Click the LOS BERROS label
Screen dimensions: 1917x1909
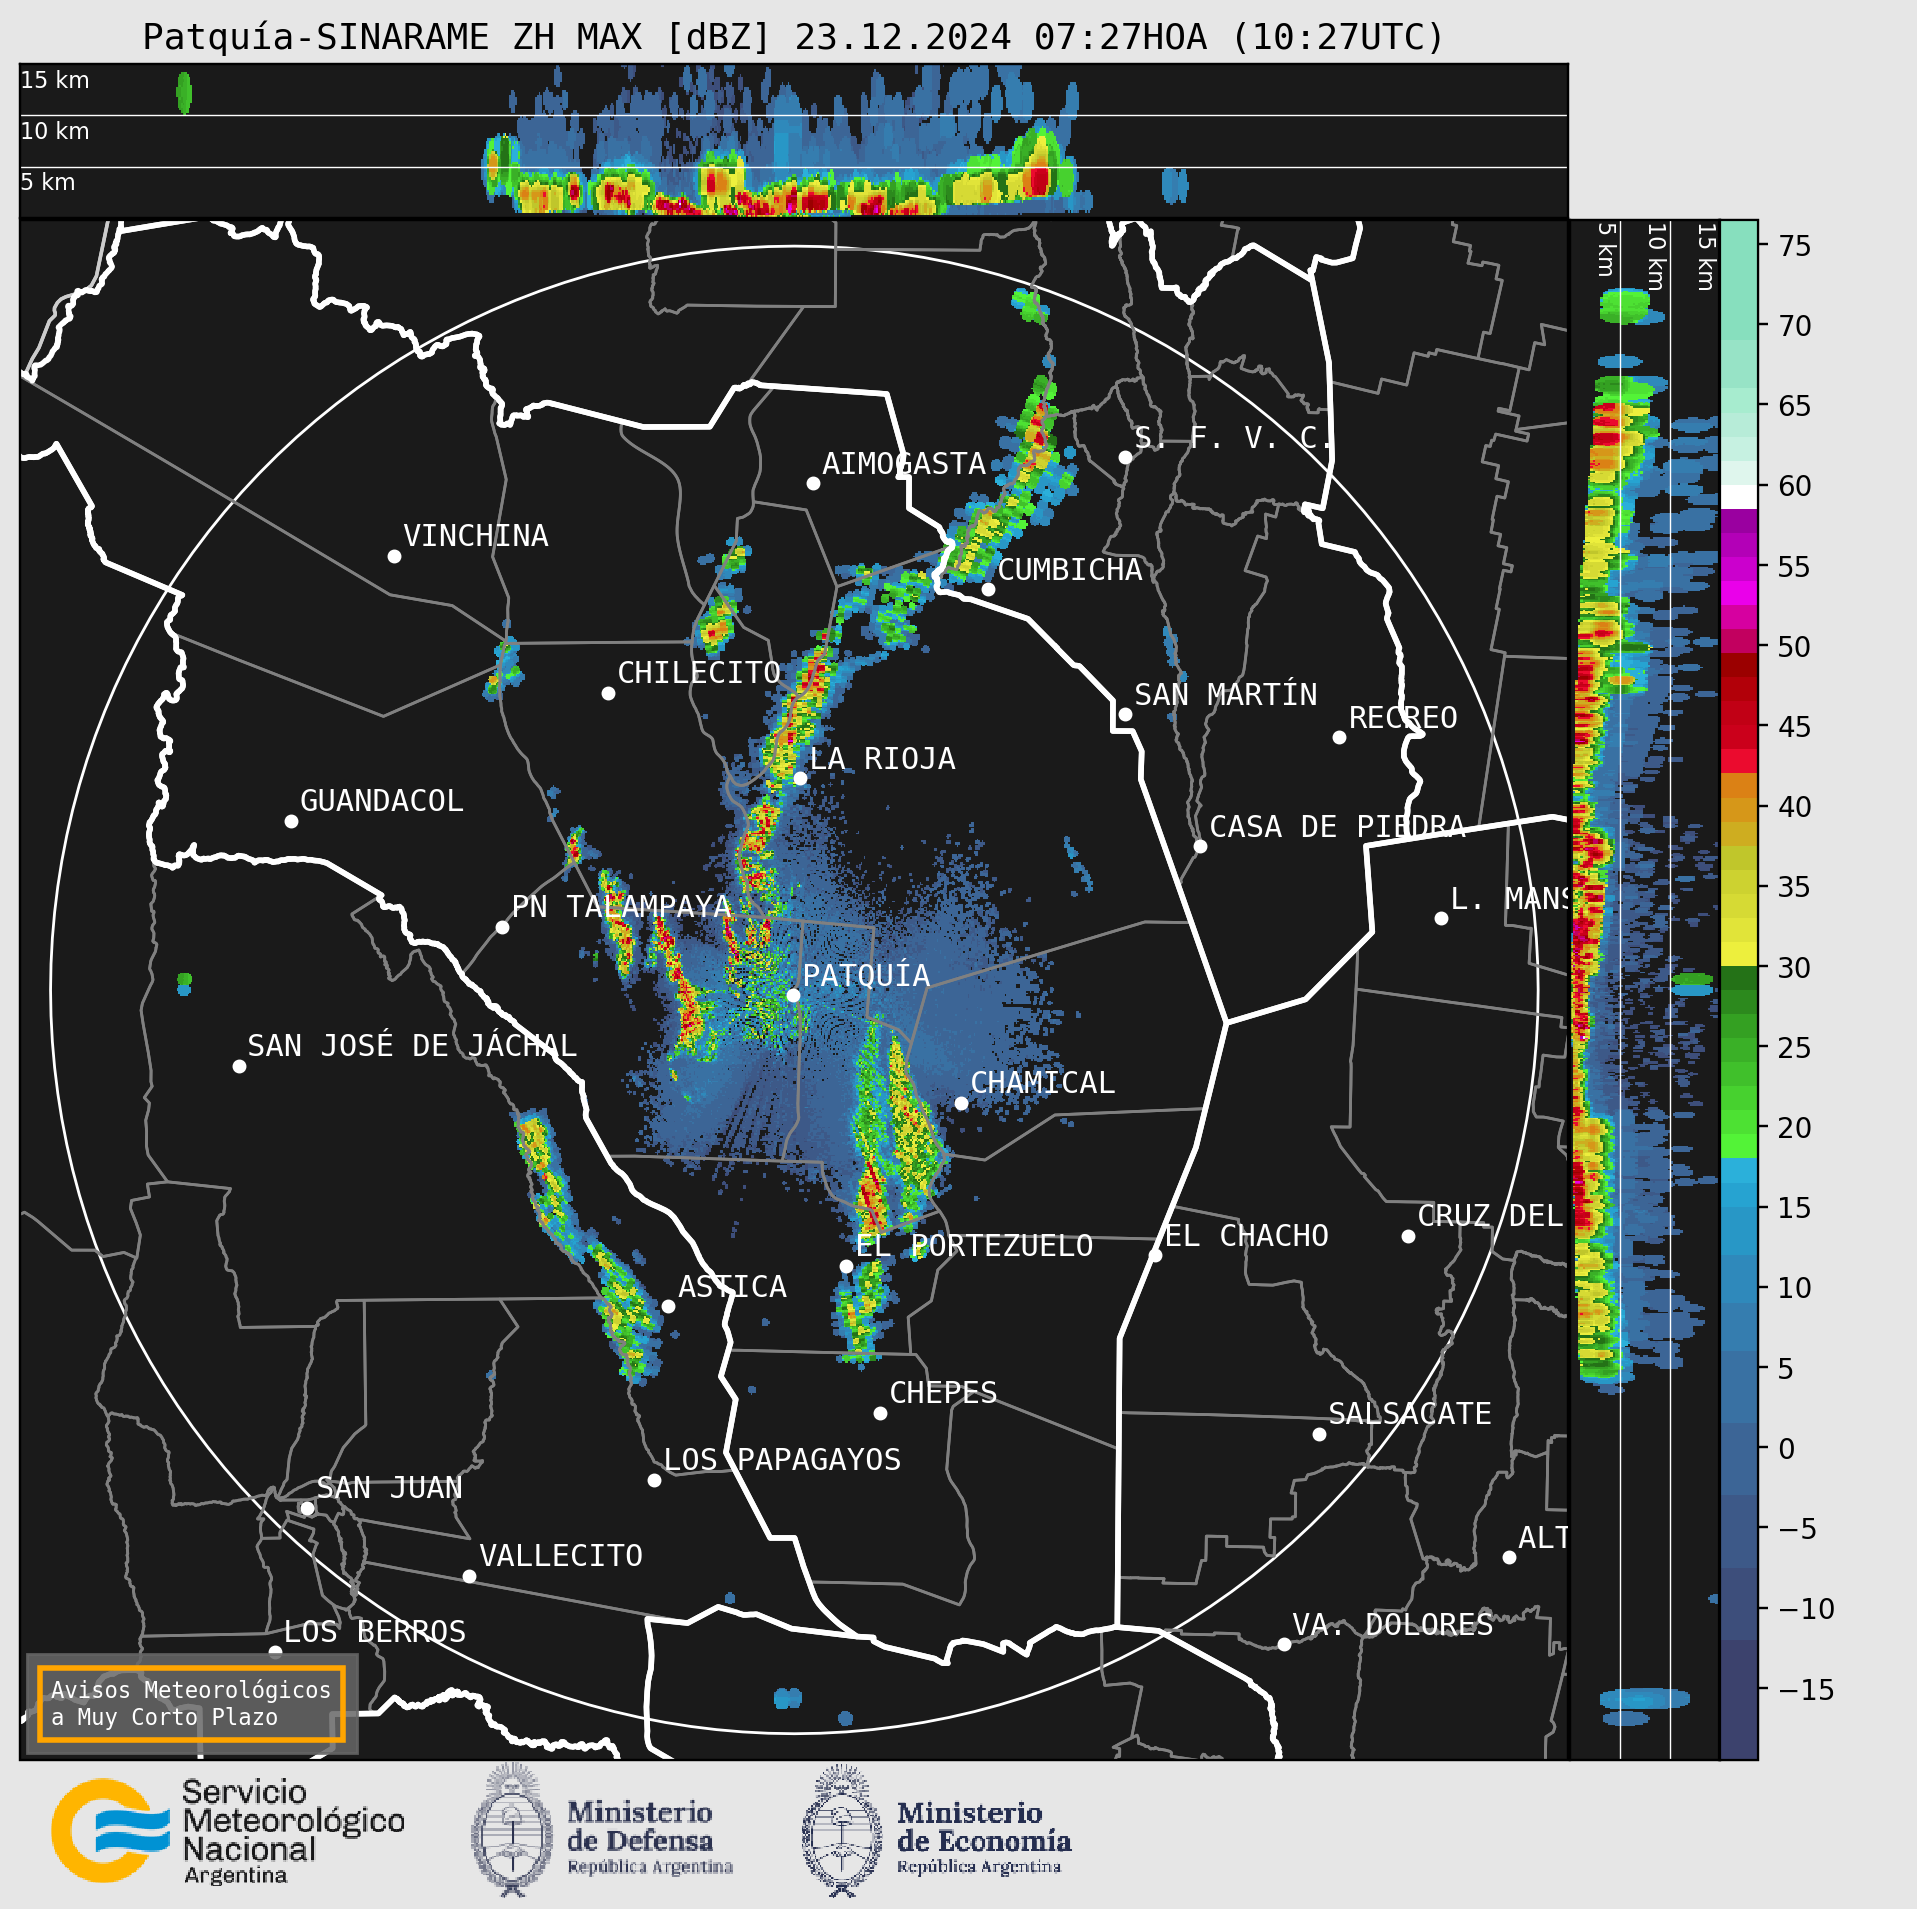click(375, 1632)
